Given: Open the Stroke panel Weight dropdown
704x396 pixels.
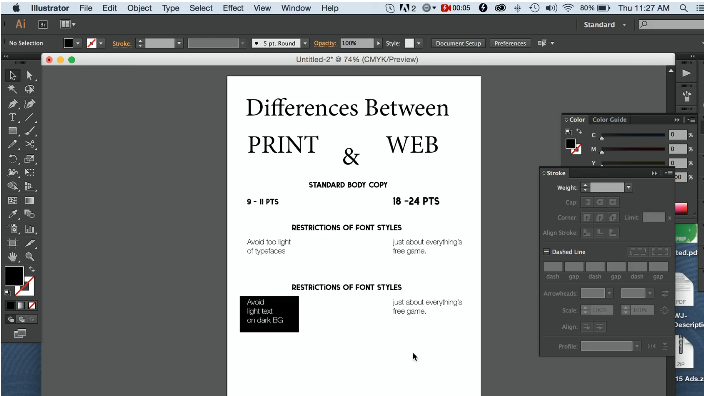Looking at the screenshot, I should (629, 188).
